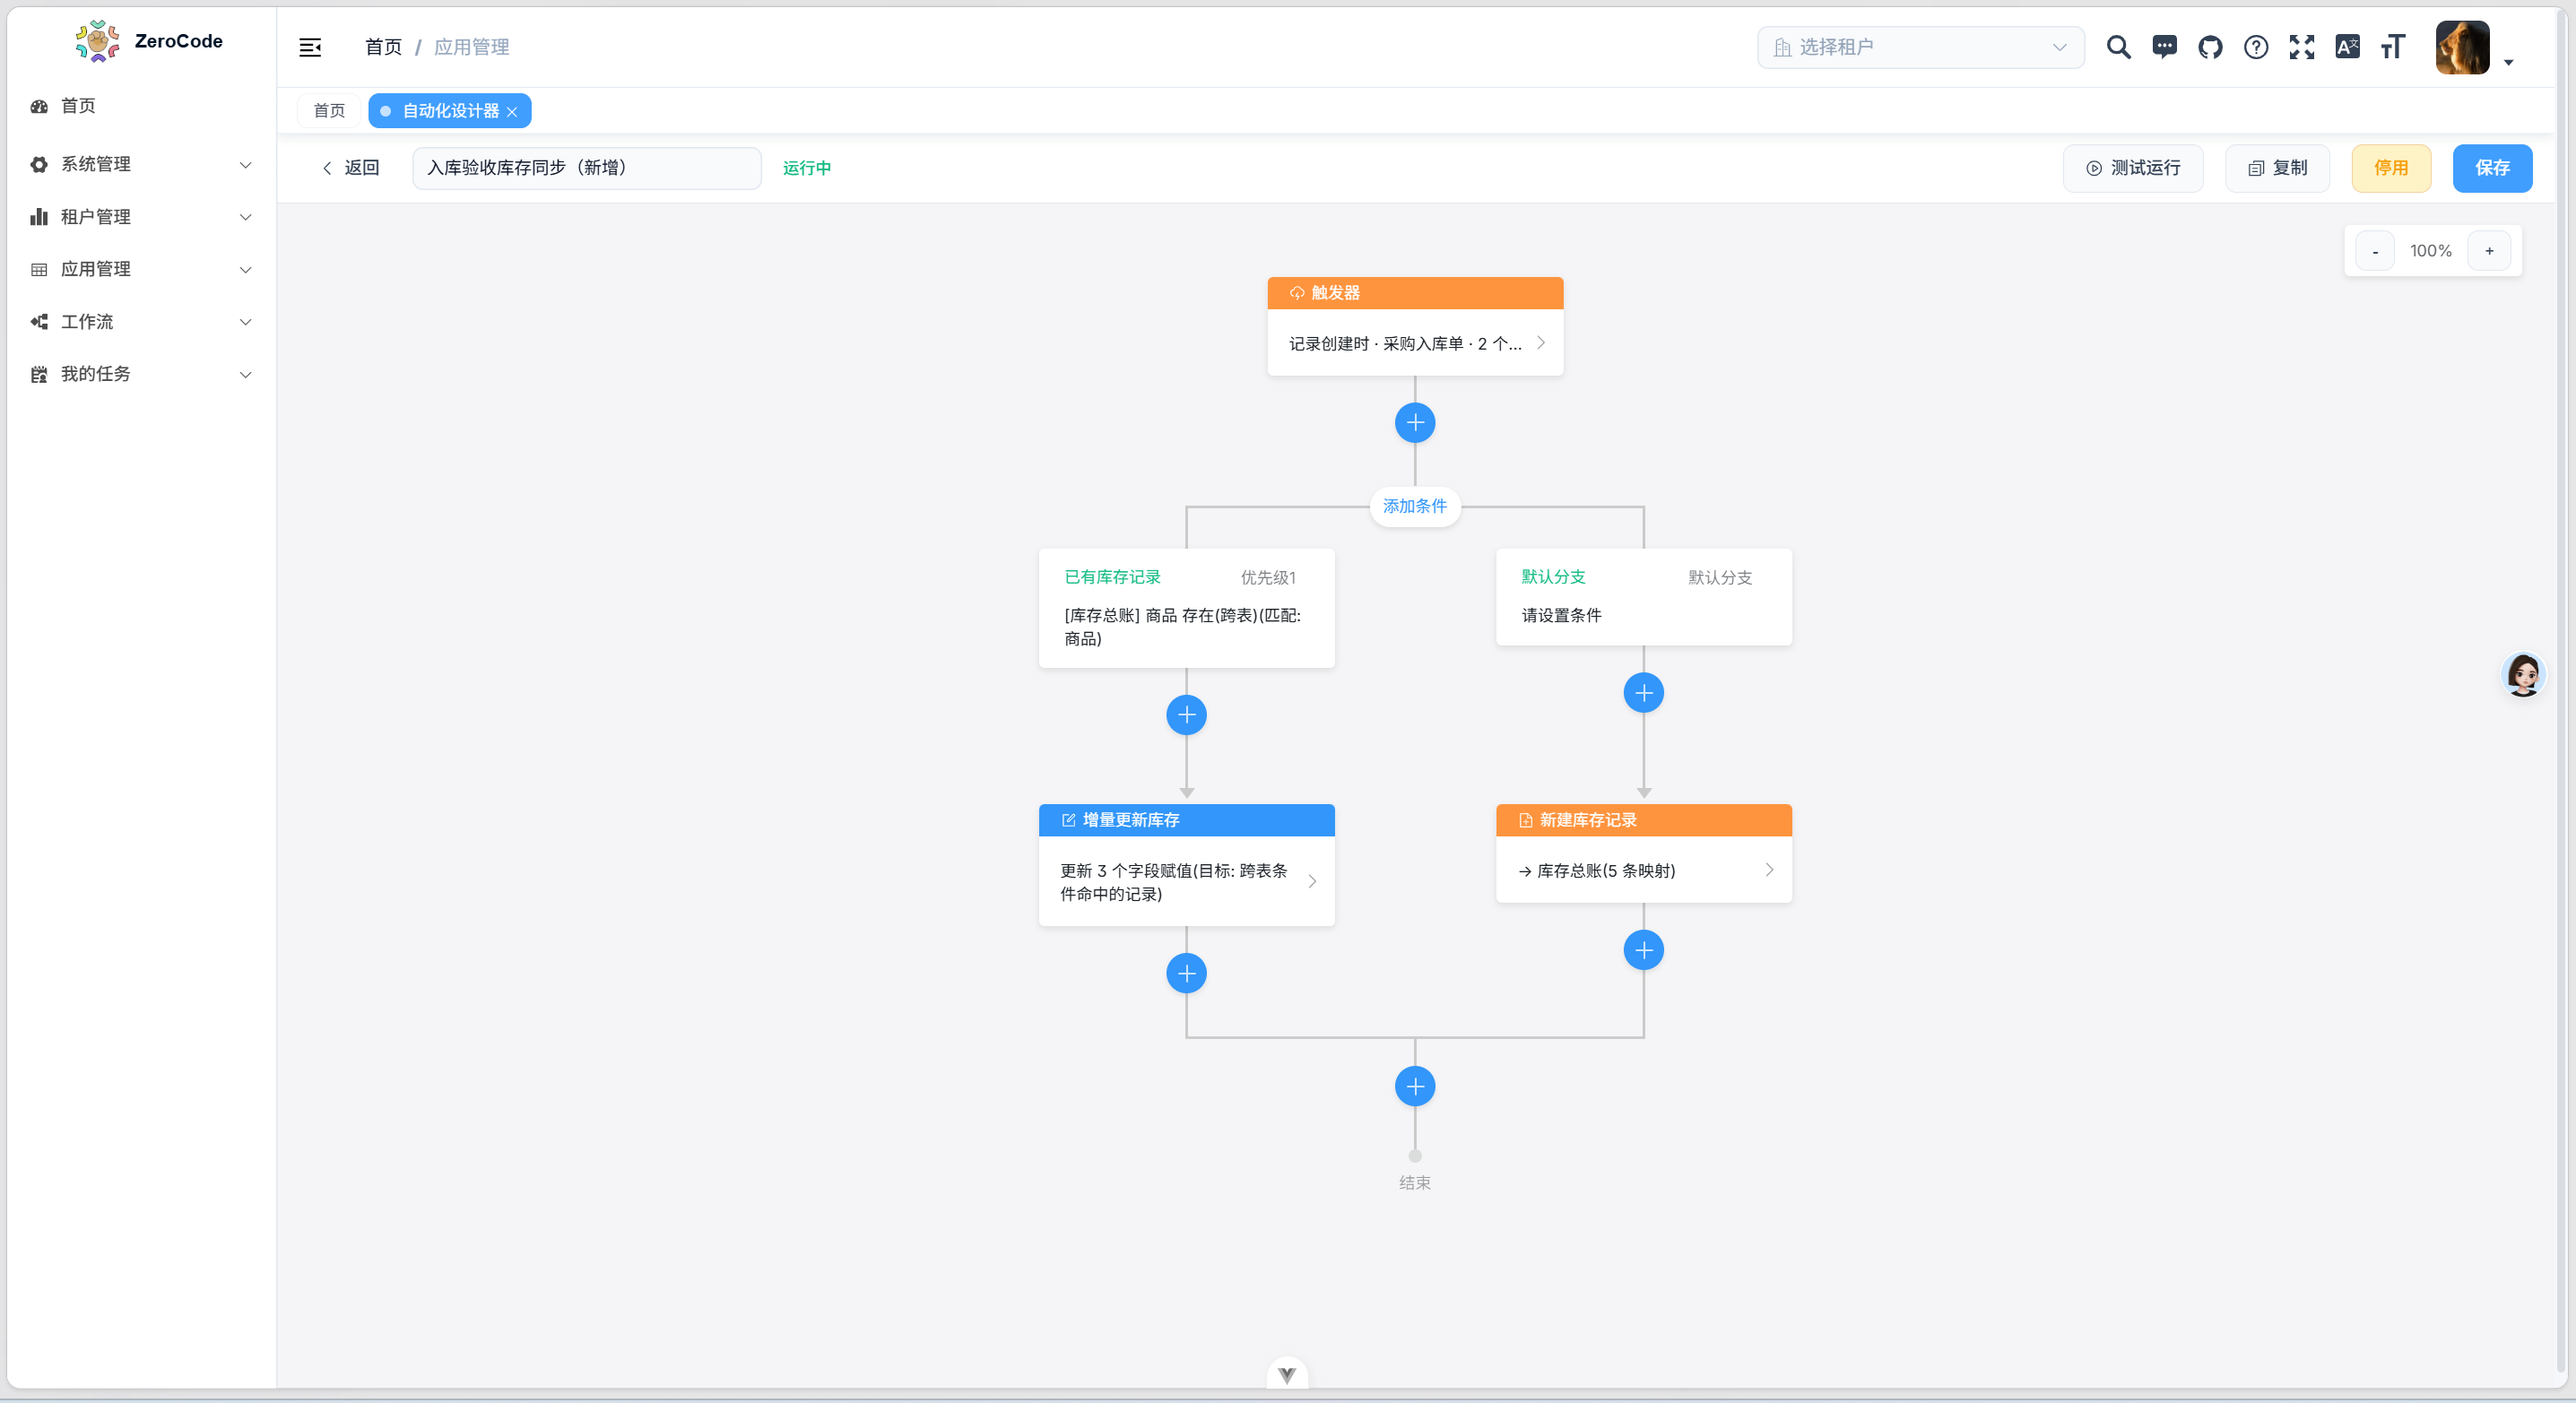The width and height of the screenshot is (2576, 1403).
Task: Open the help question mark icon
Action: point(2256,47)
